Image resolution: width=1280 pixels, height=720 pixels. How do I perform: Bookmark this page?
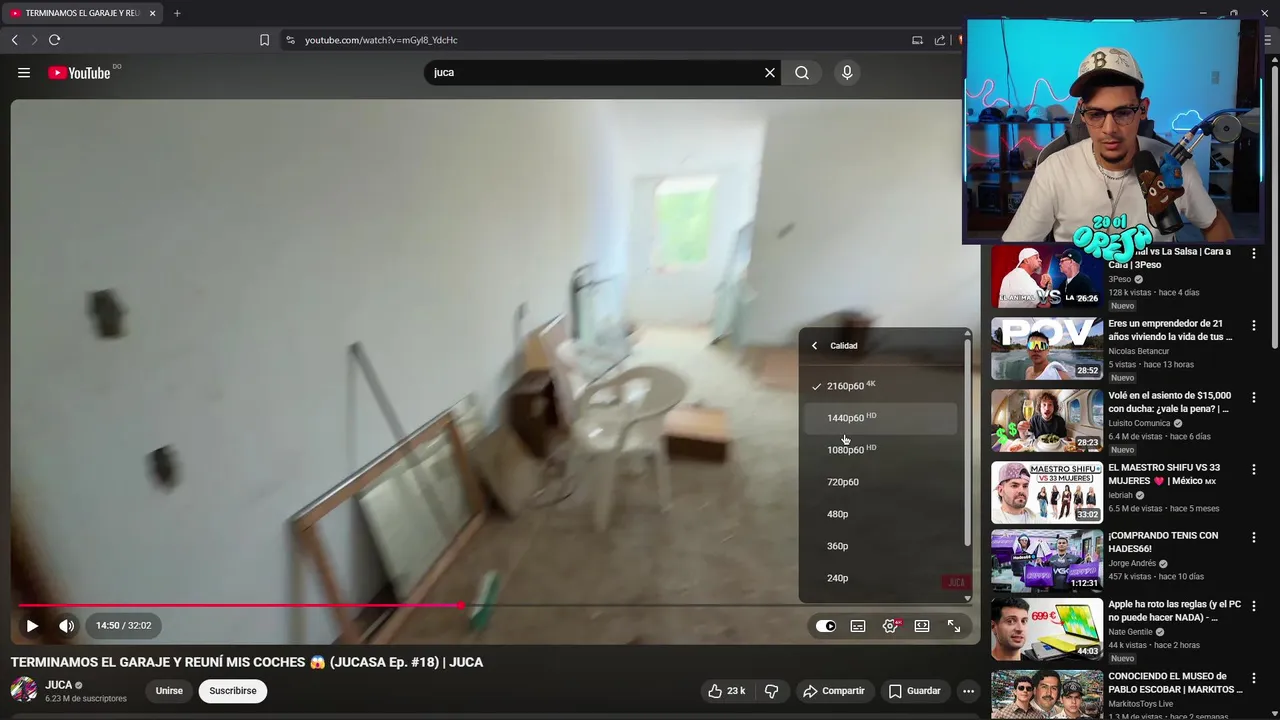pos(264,40)
